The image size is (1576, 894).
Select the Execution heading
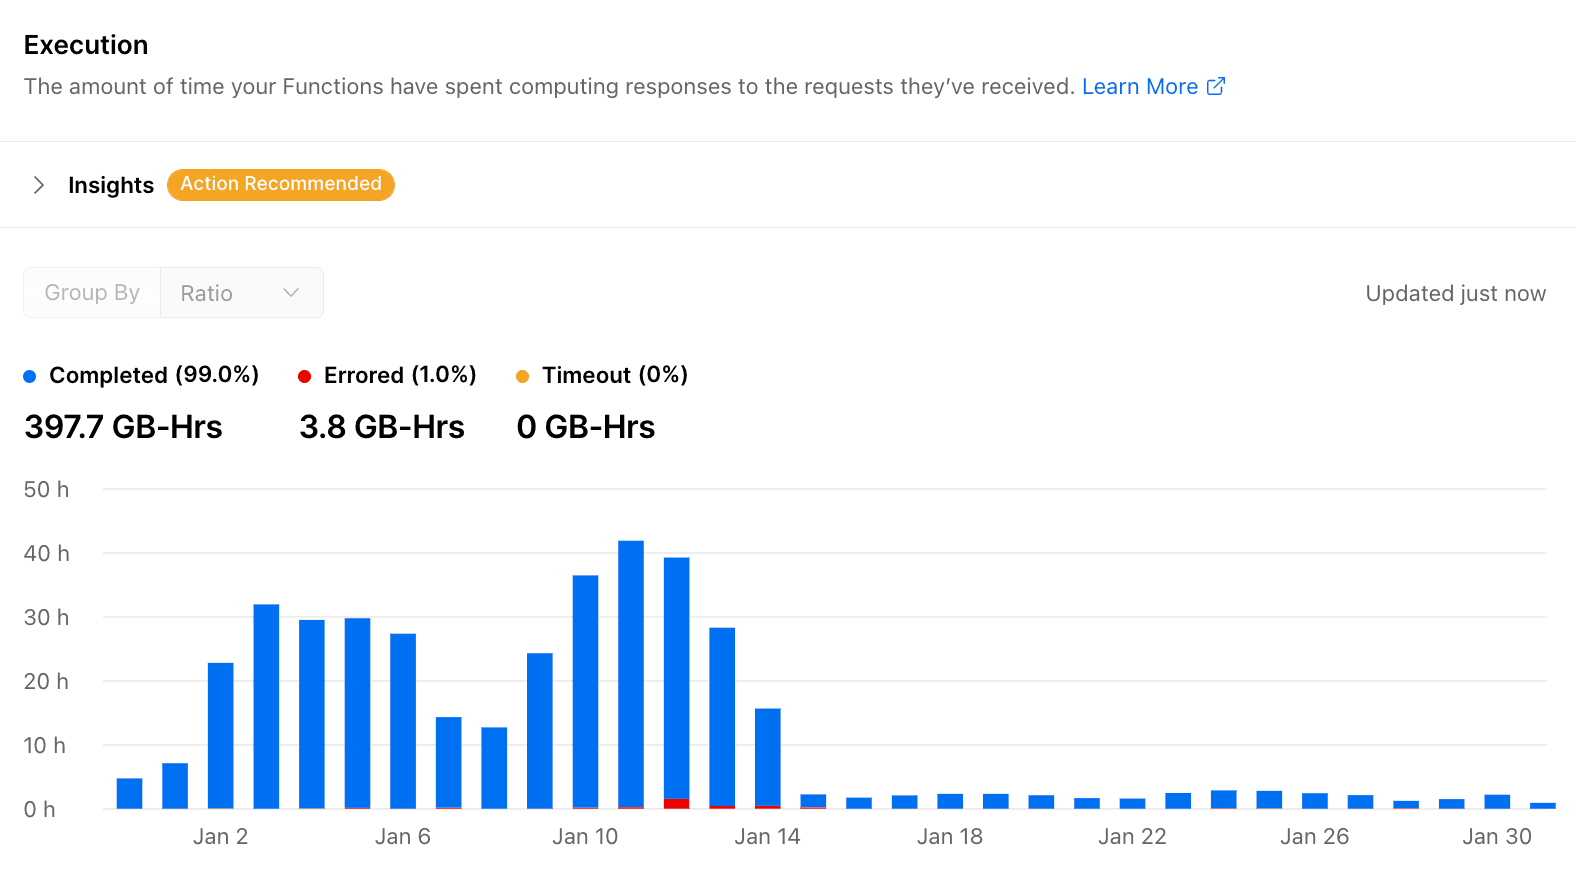click(x=86, y=45)
